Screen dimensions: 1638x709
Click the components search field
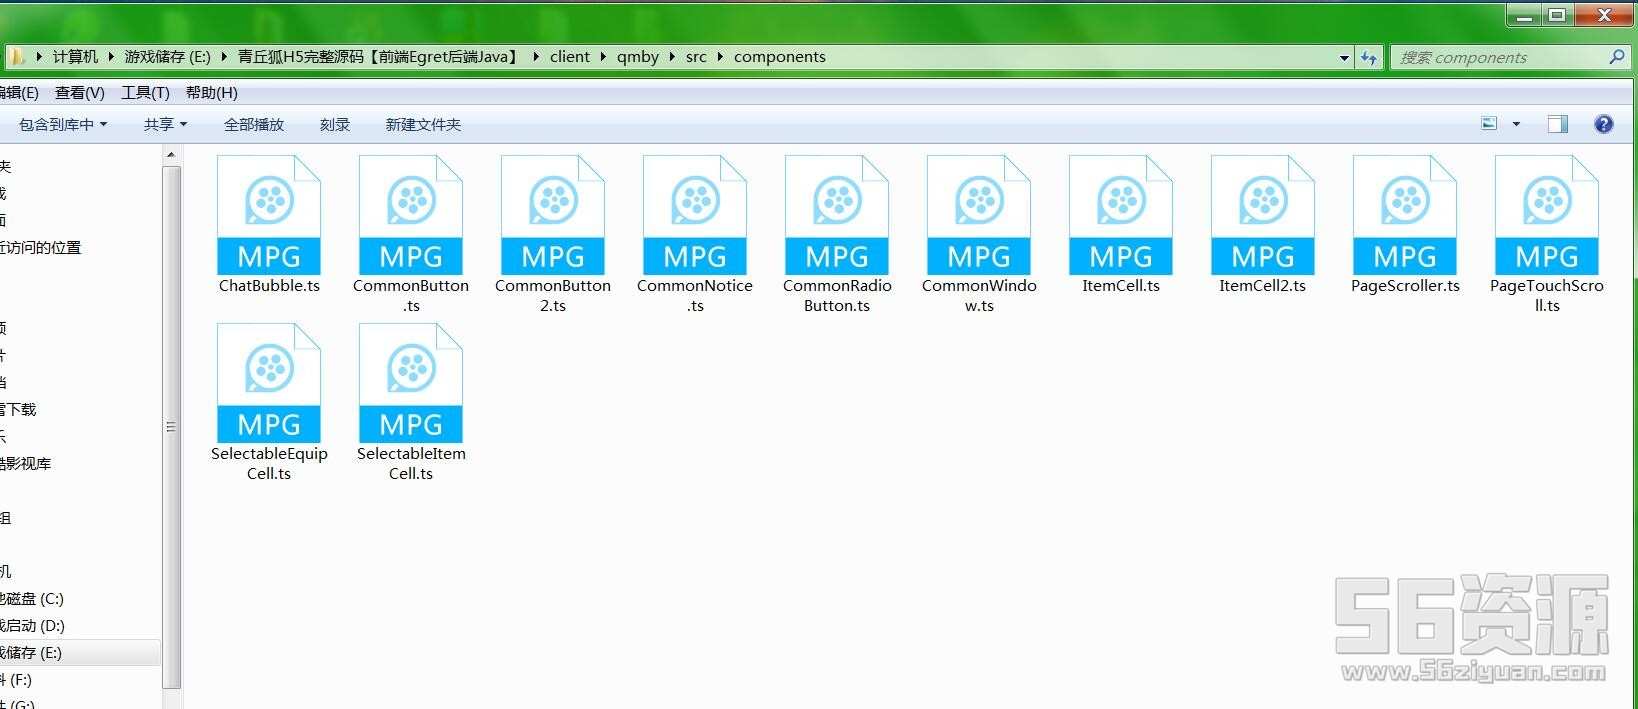[1498, 58]
